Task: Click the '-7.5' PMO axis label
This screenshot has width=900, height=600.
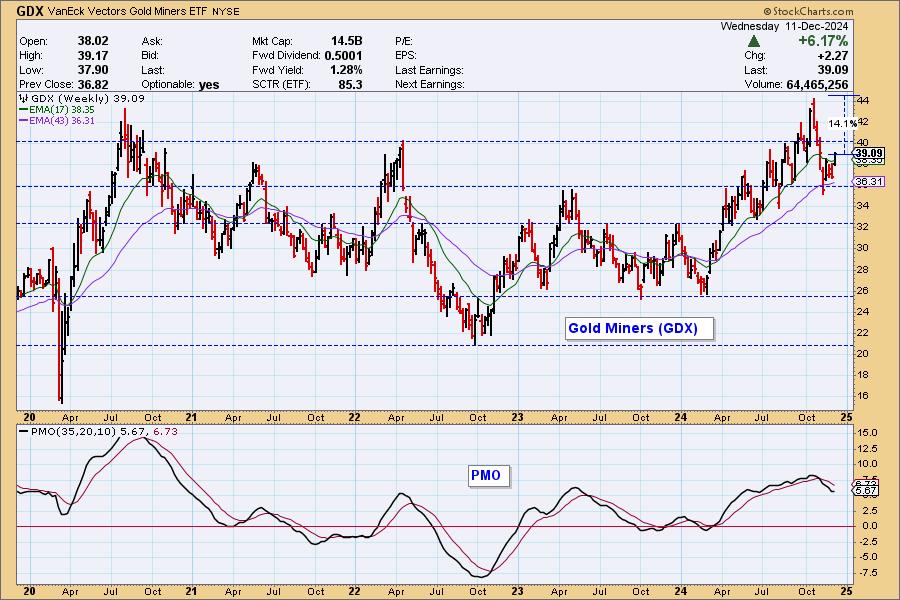Action: pyautogui.click(x=867, y=572)
